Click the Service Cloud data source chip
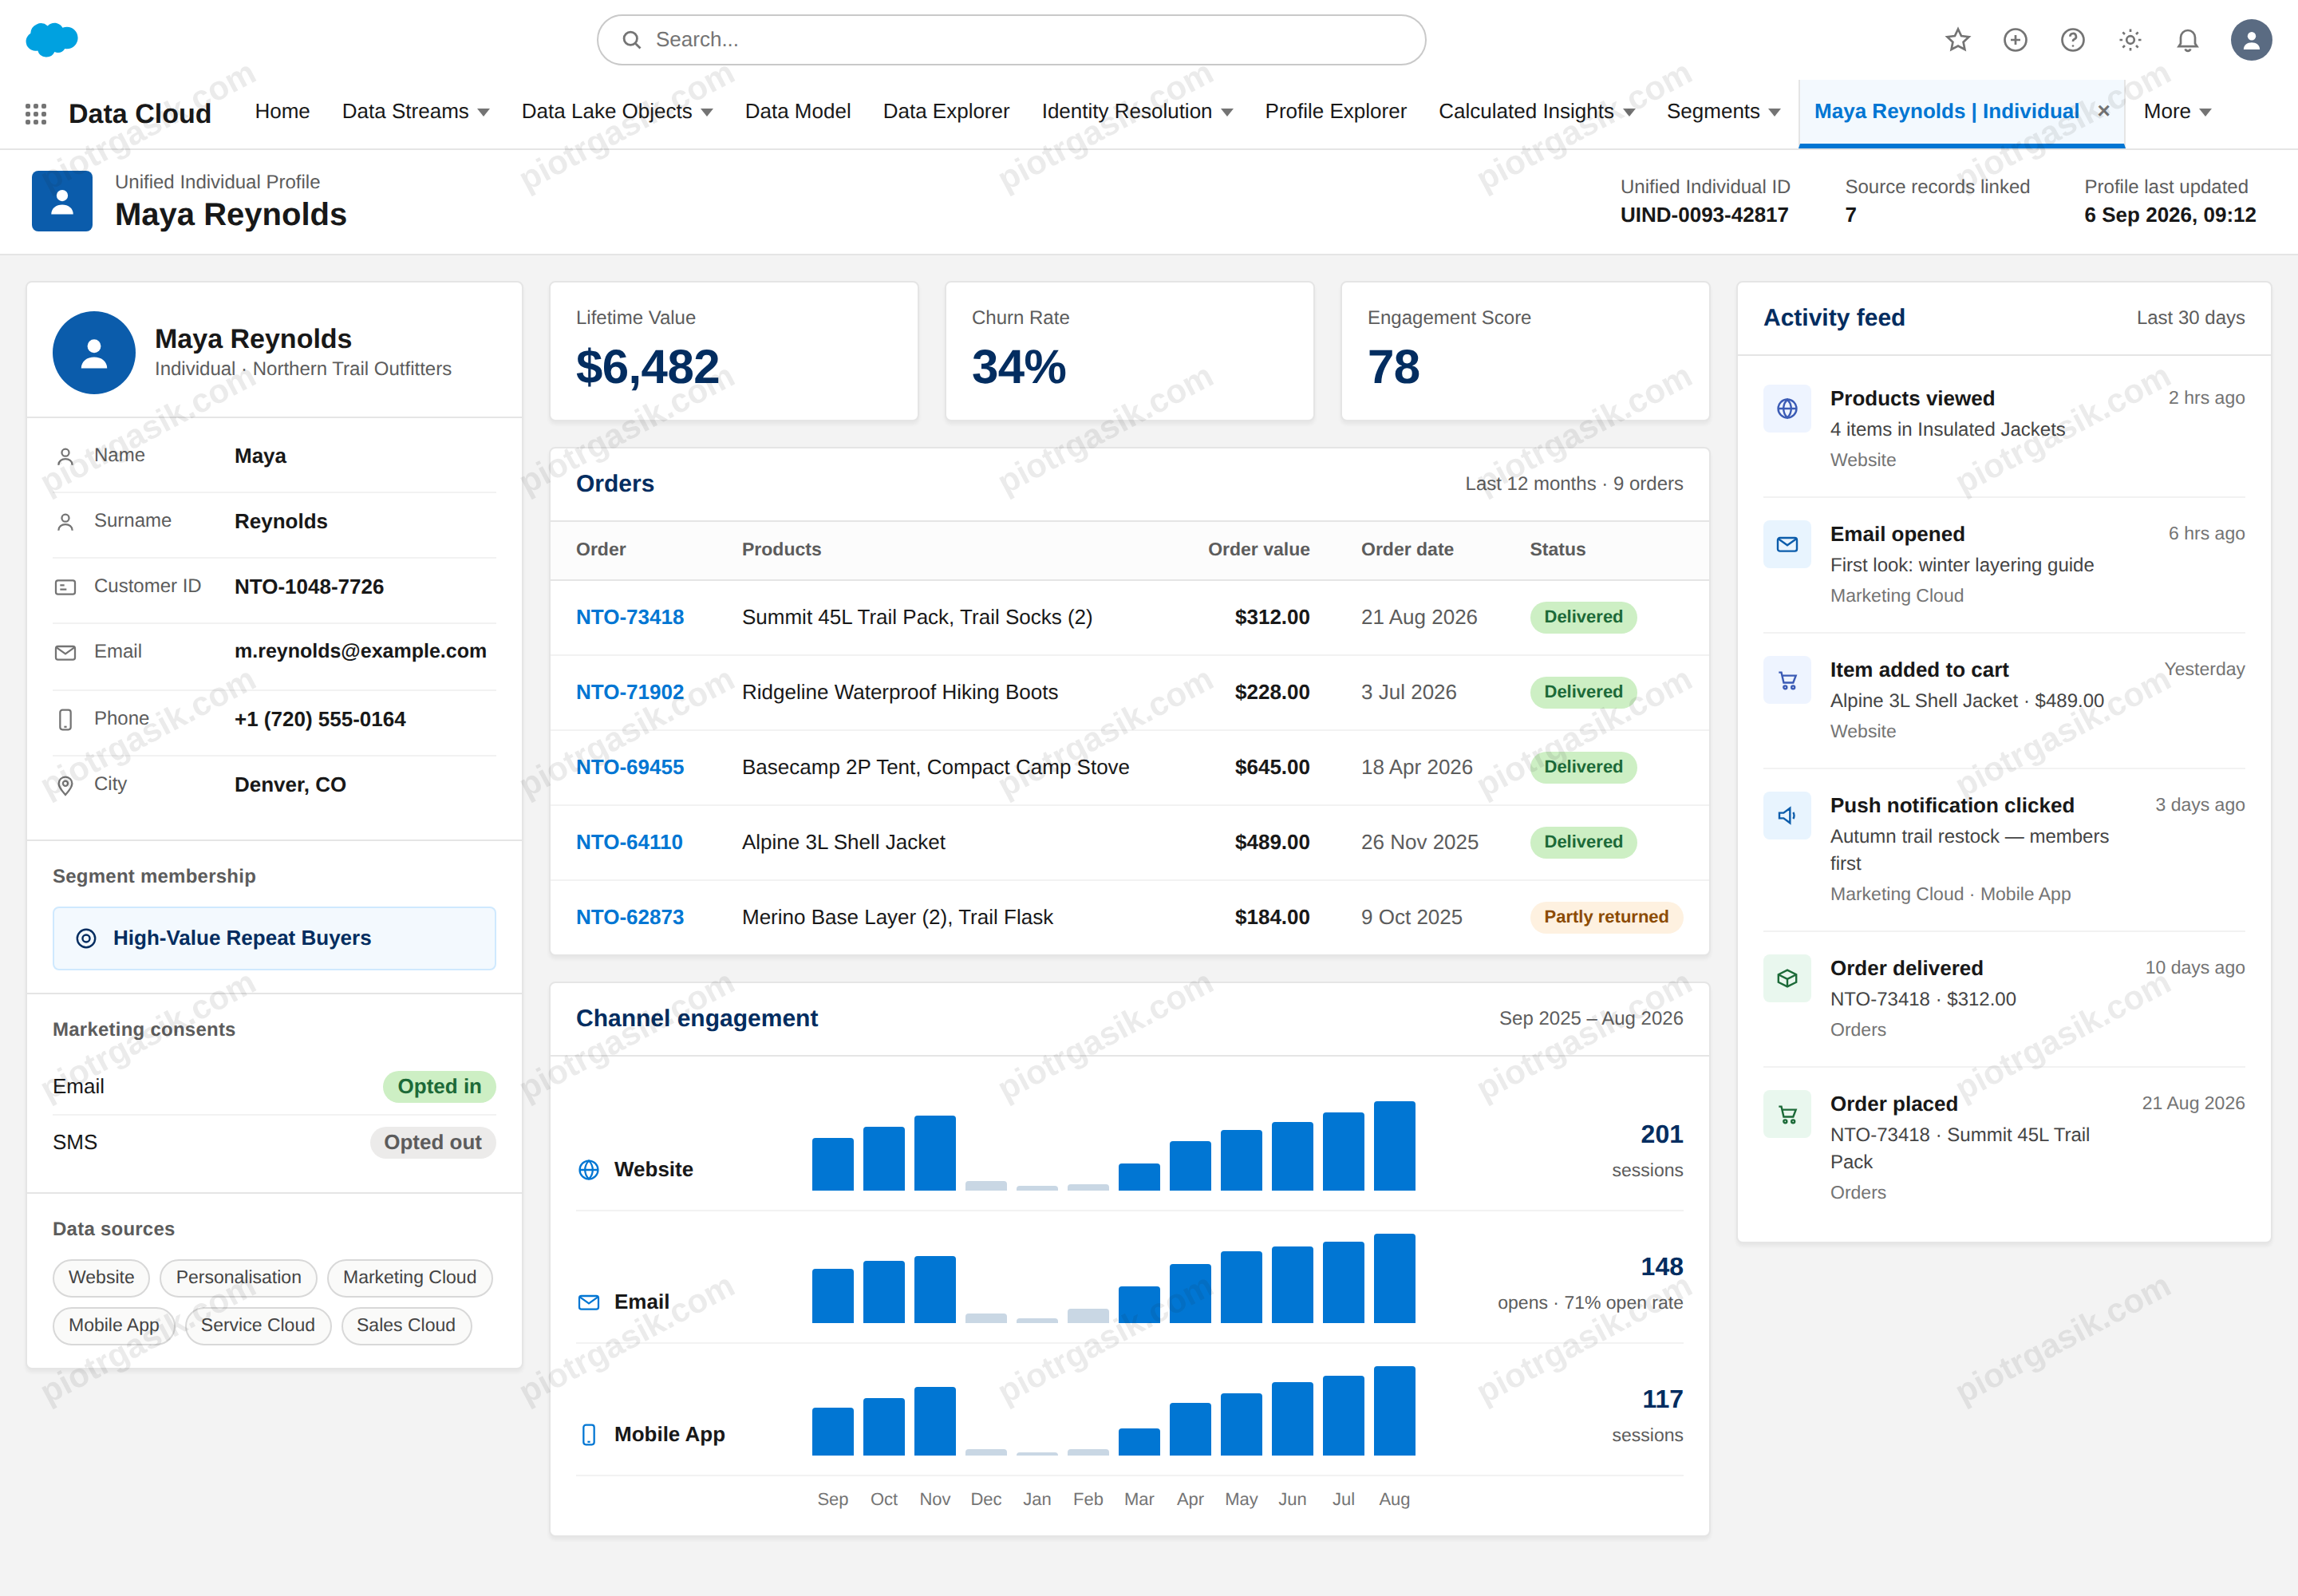 [258, 1326]
